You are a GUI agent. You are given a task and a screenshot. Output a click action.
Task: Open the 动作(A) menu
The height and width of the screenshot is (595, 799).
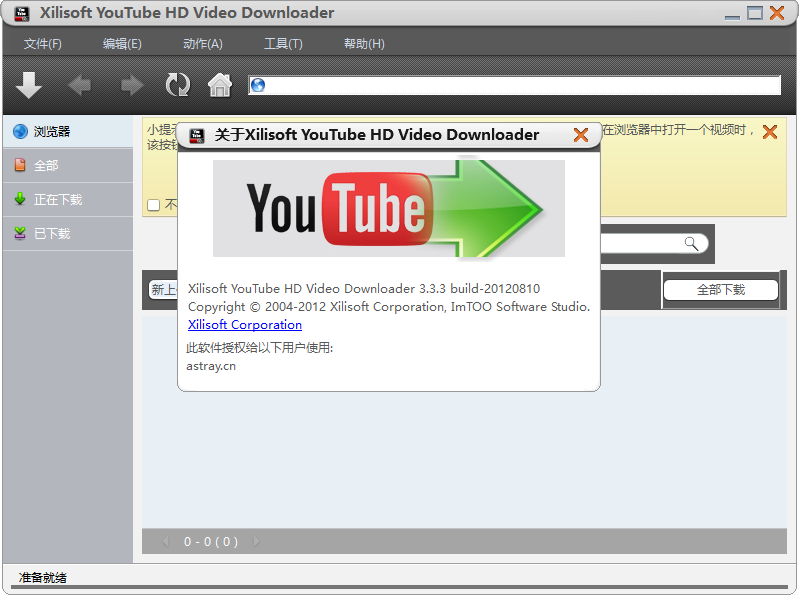203,44
